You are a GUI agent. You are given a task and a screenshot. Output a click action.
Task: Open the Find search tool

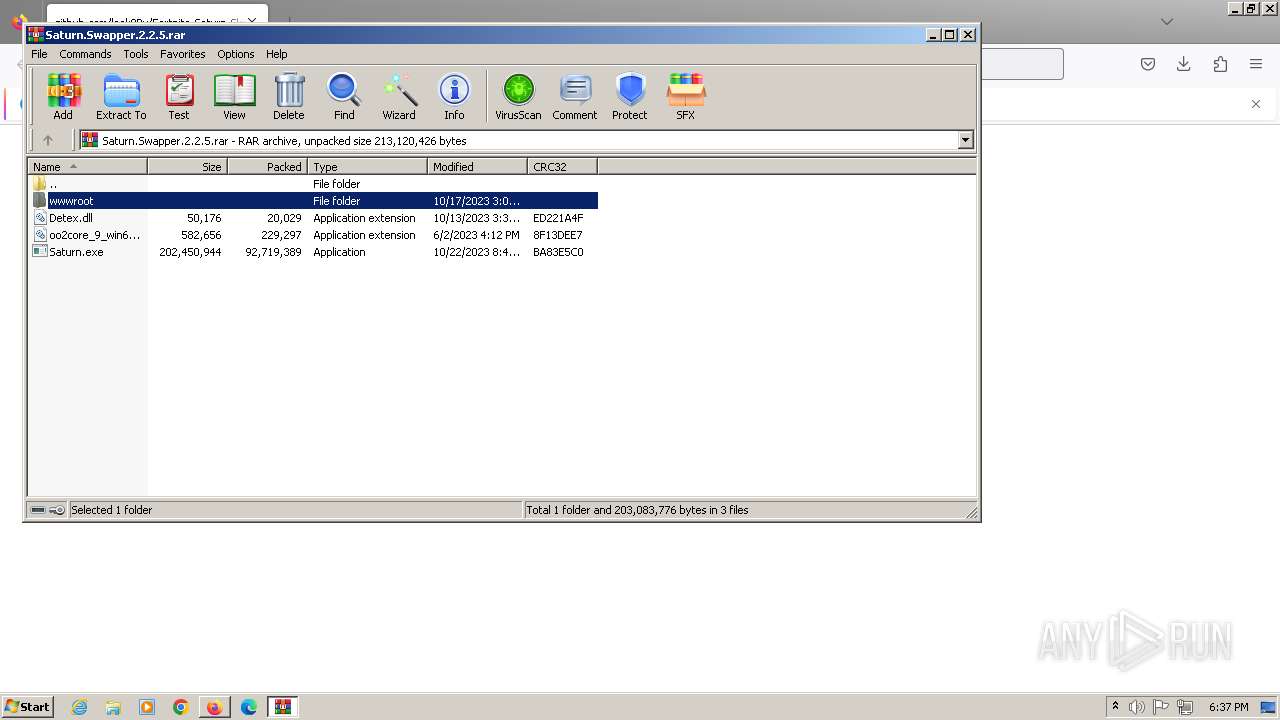[344, 97]
